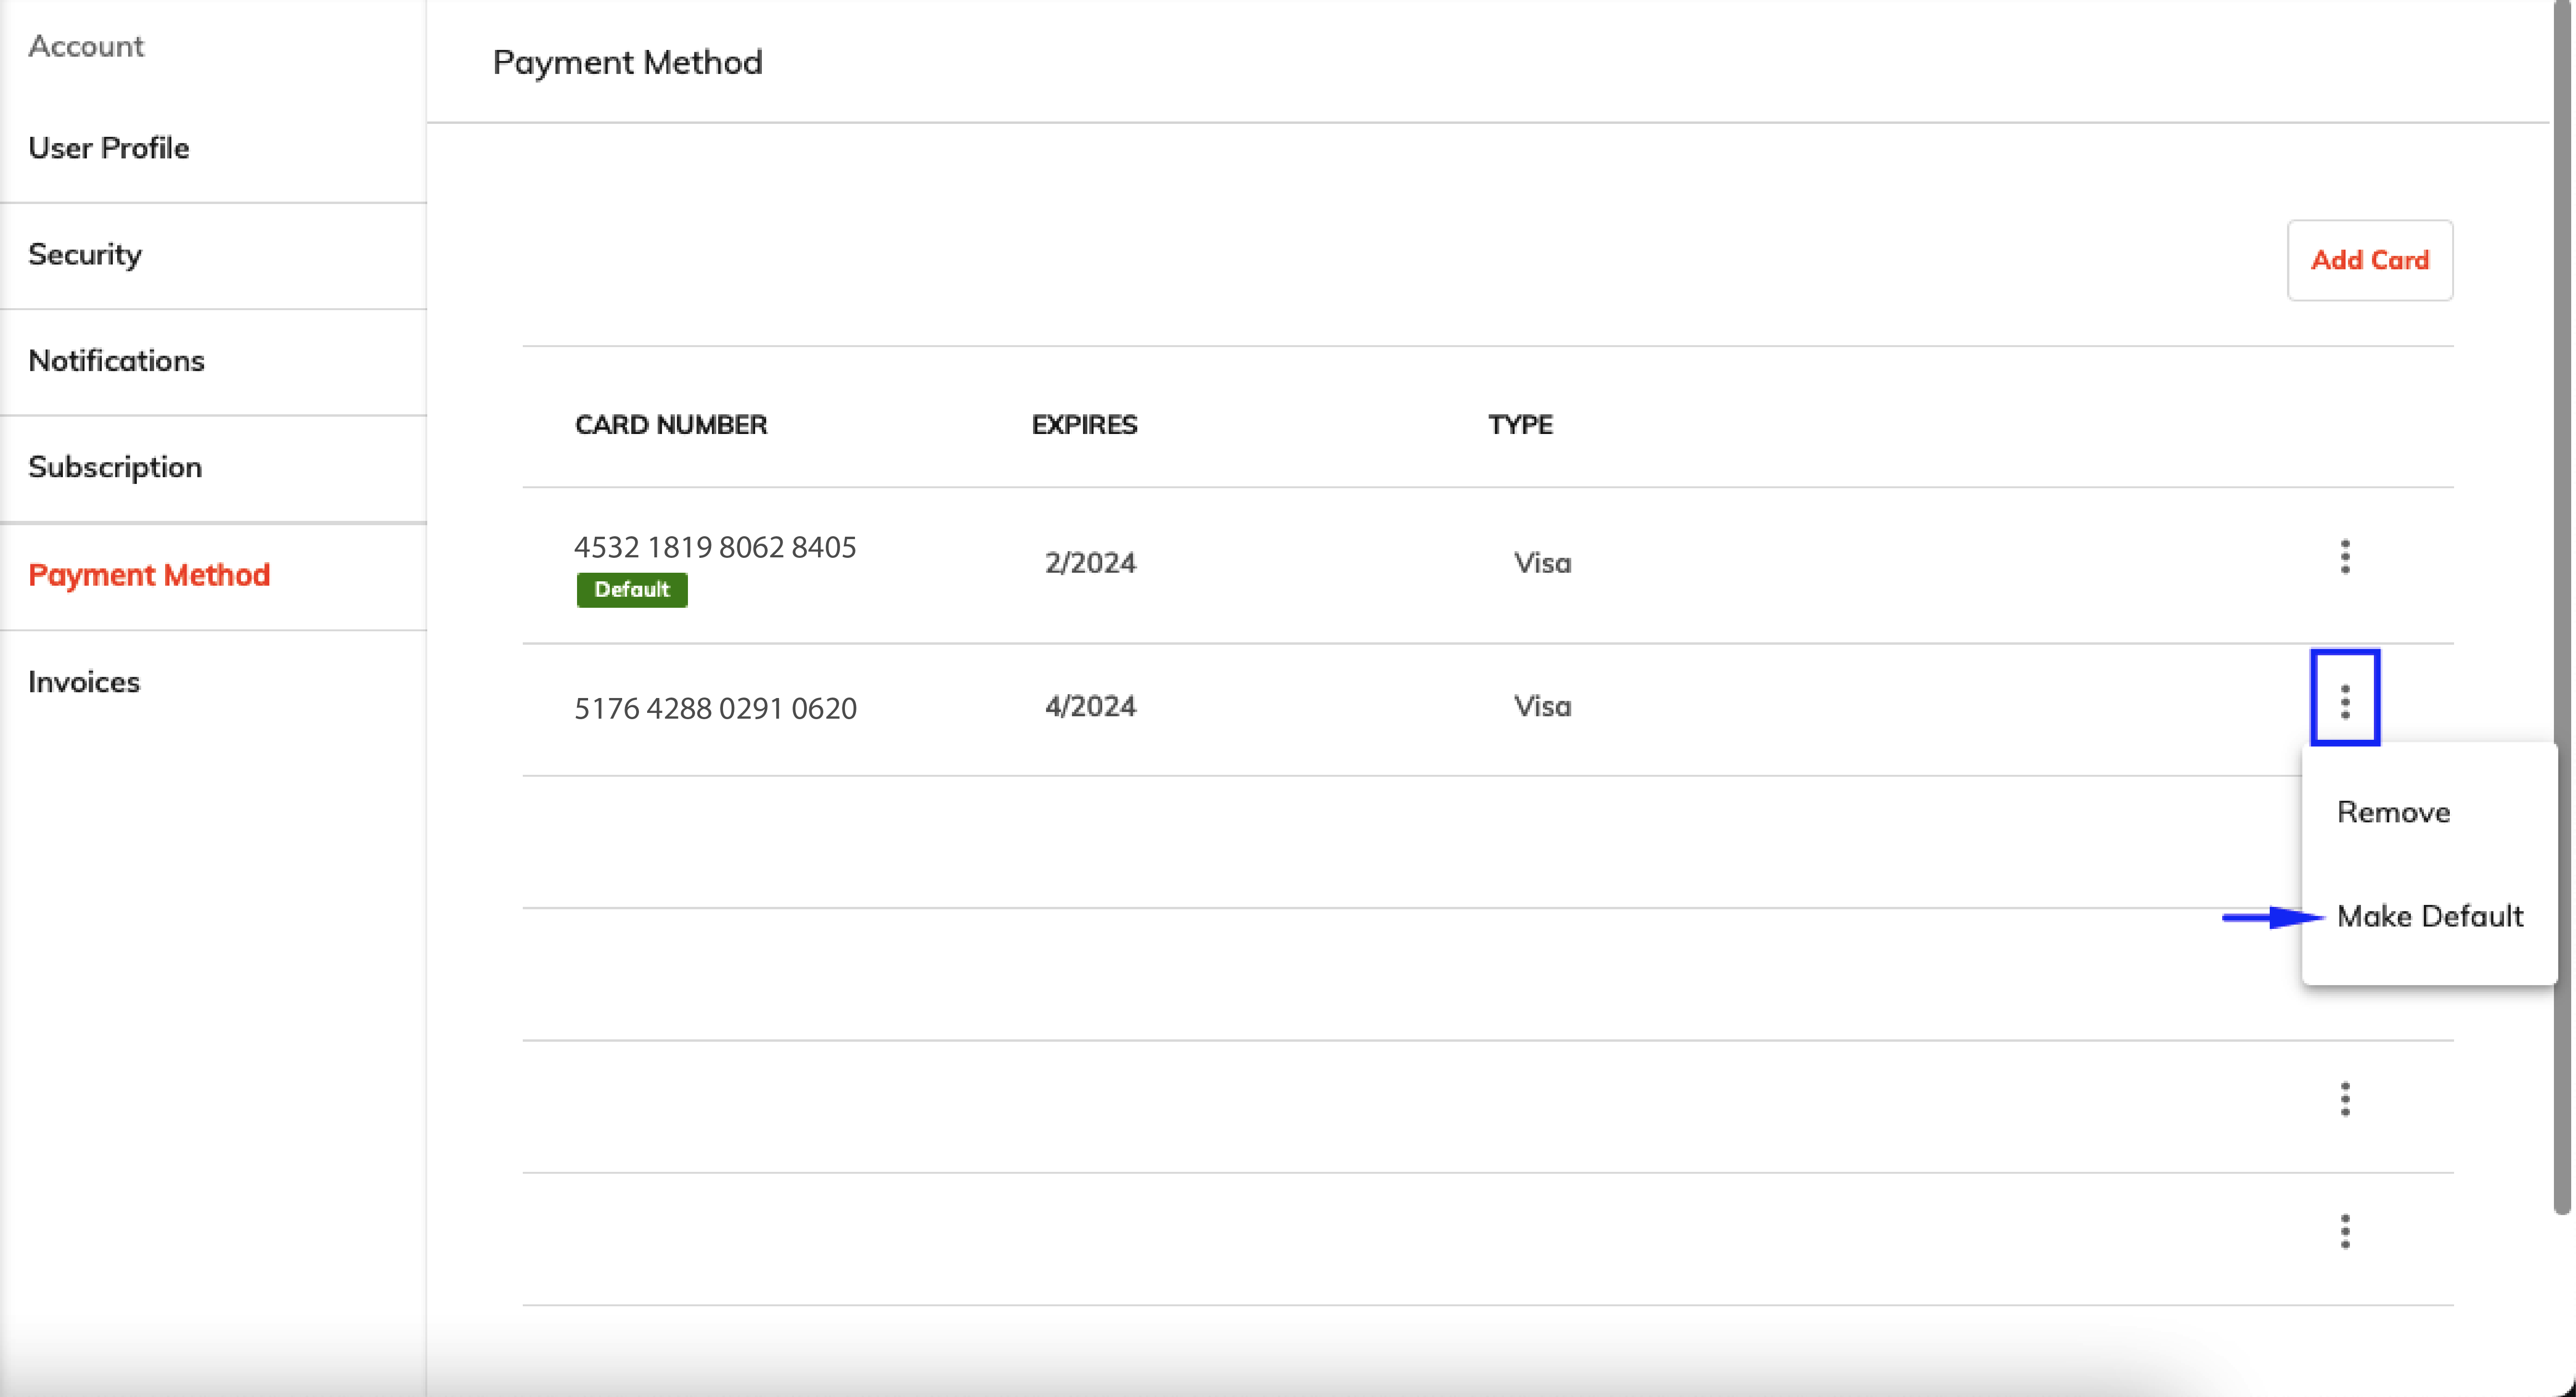Click the 4/2024 expiry date
This screenshot has height=1397, width=2576.
(1090, 706)
